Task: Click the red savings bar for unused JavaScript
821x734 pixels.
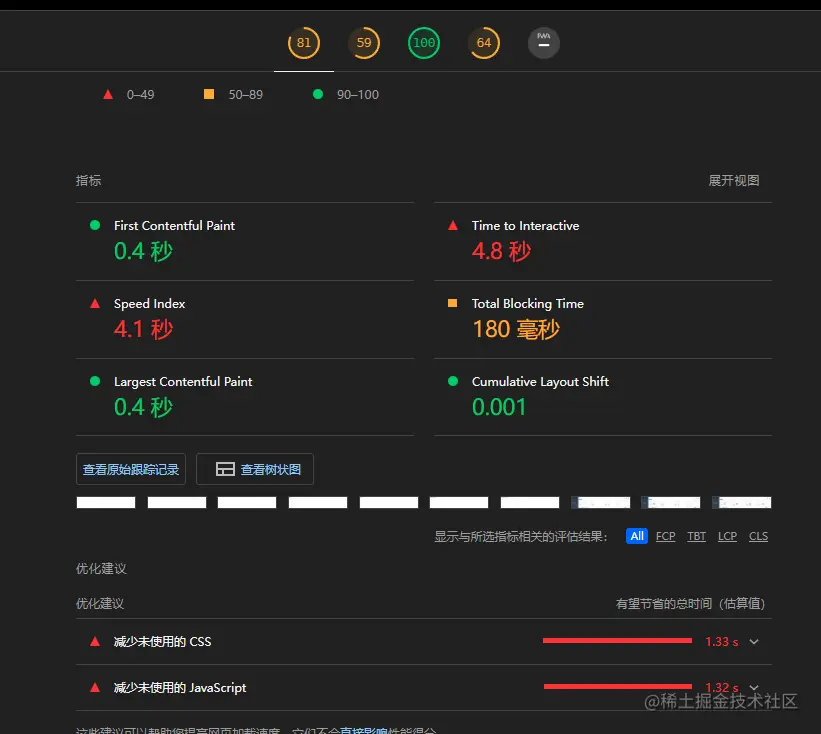Action: coord(618,686)
